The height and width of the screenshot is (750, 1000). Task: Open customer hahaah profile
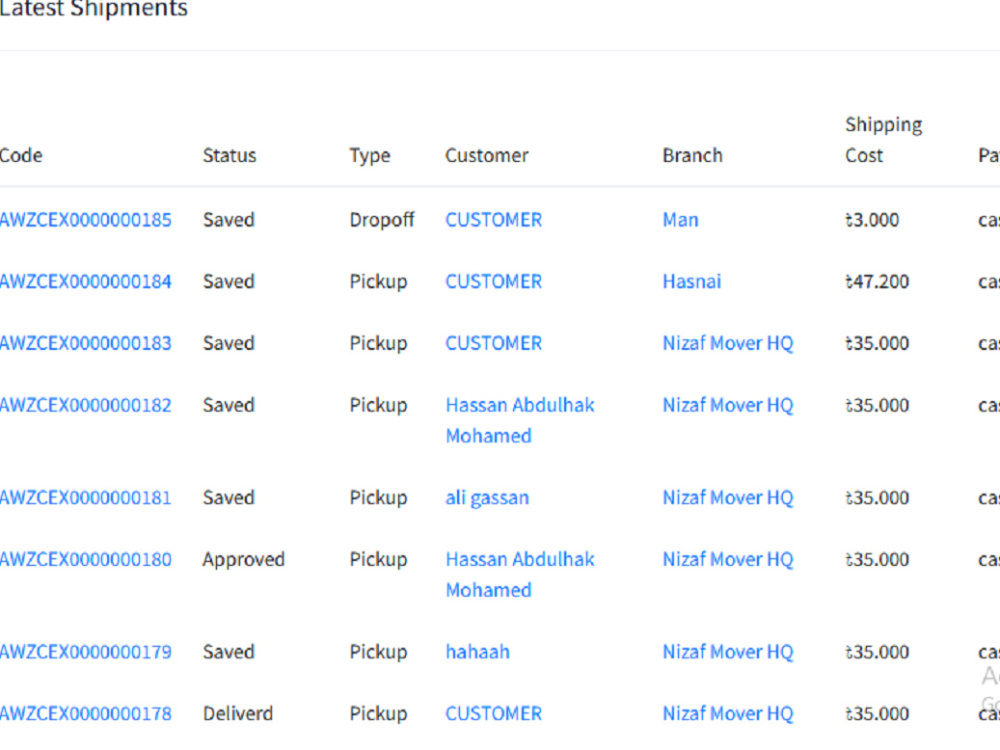tap(478, 652)
